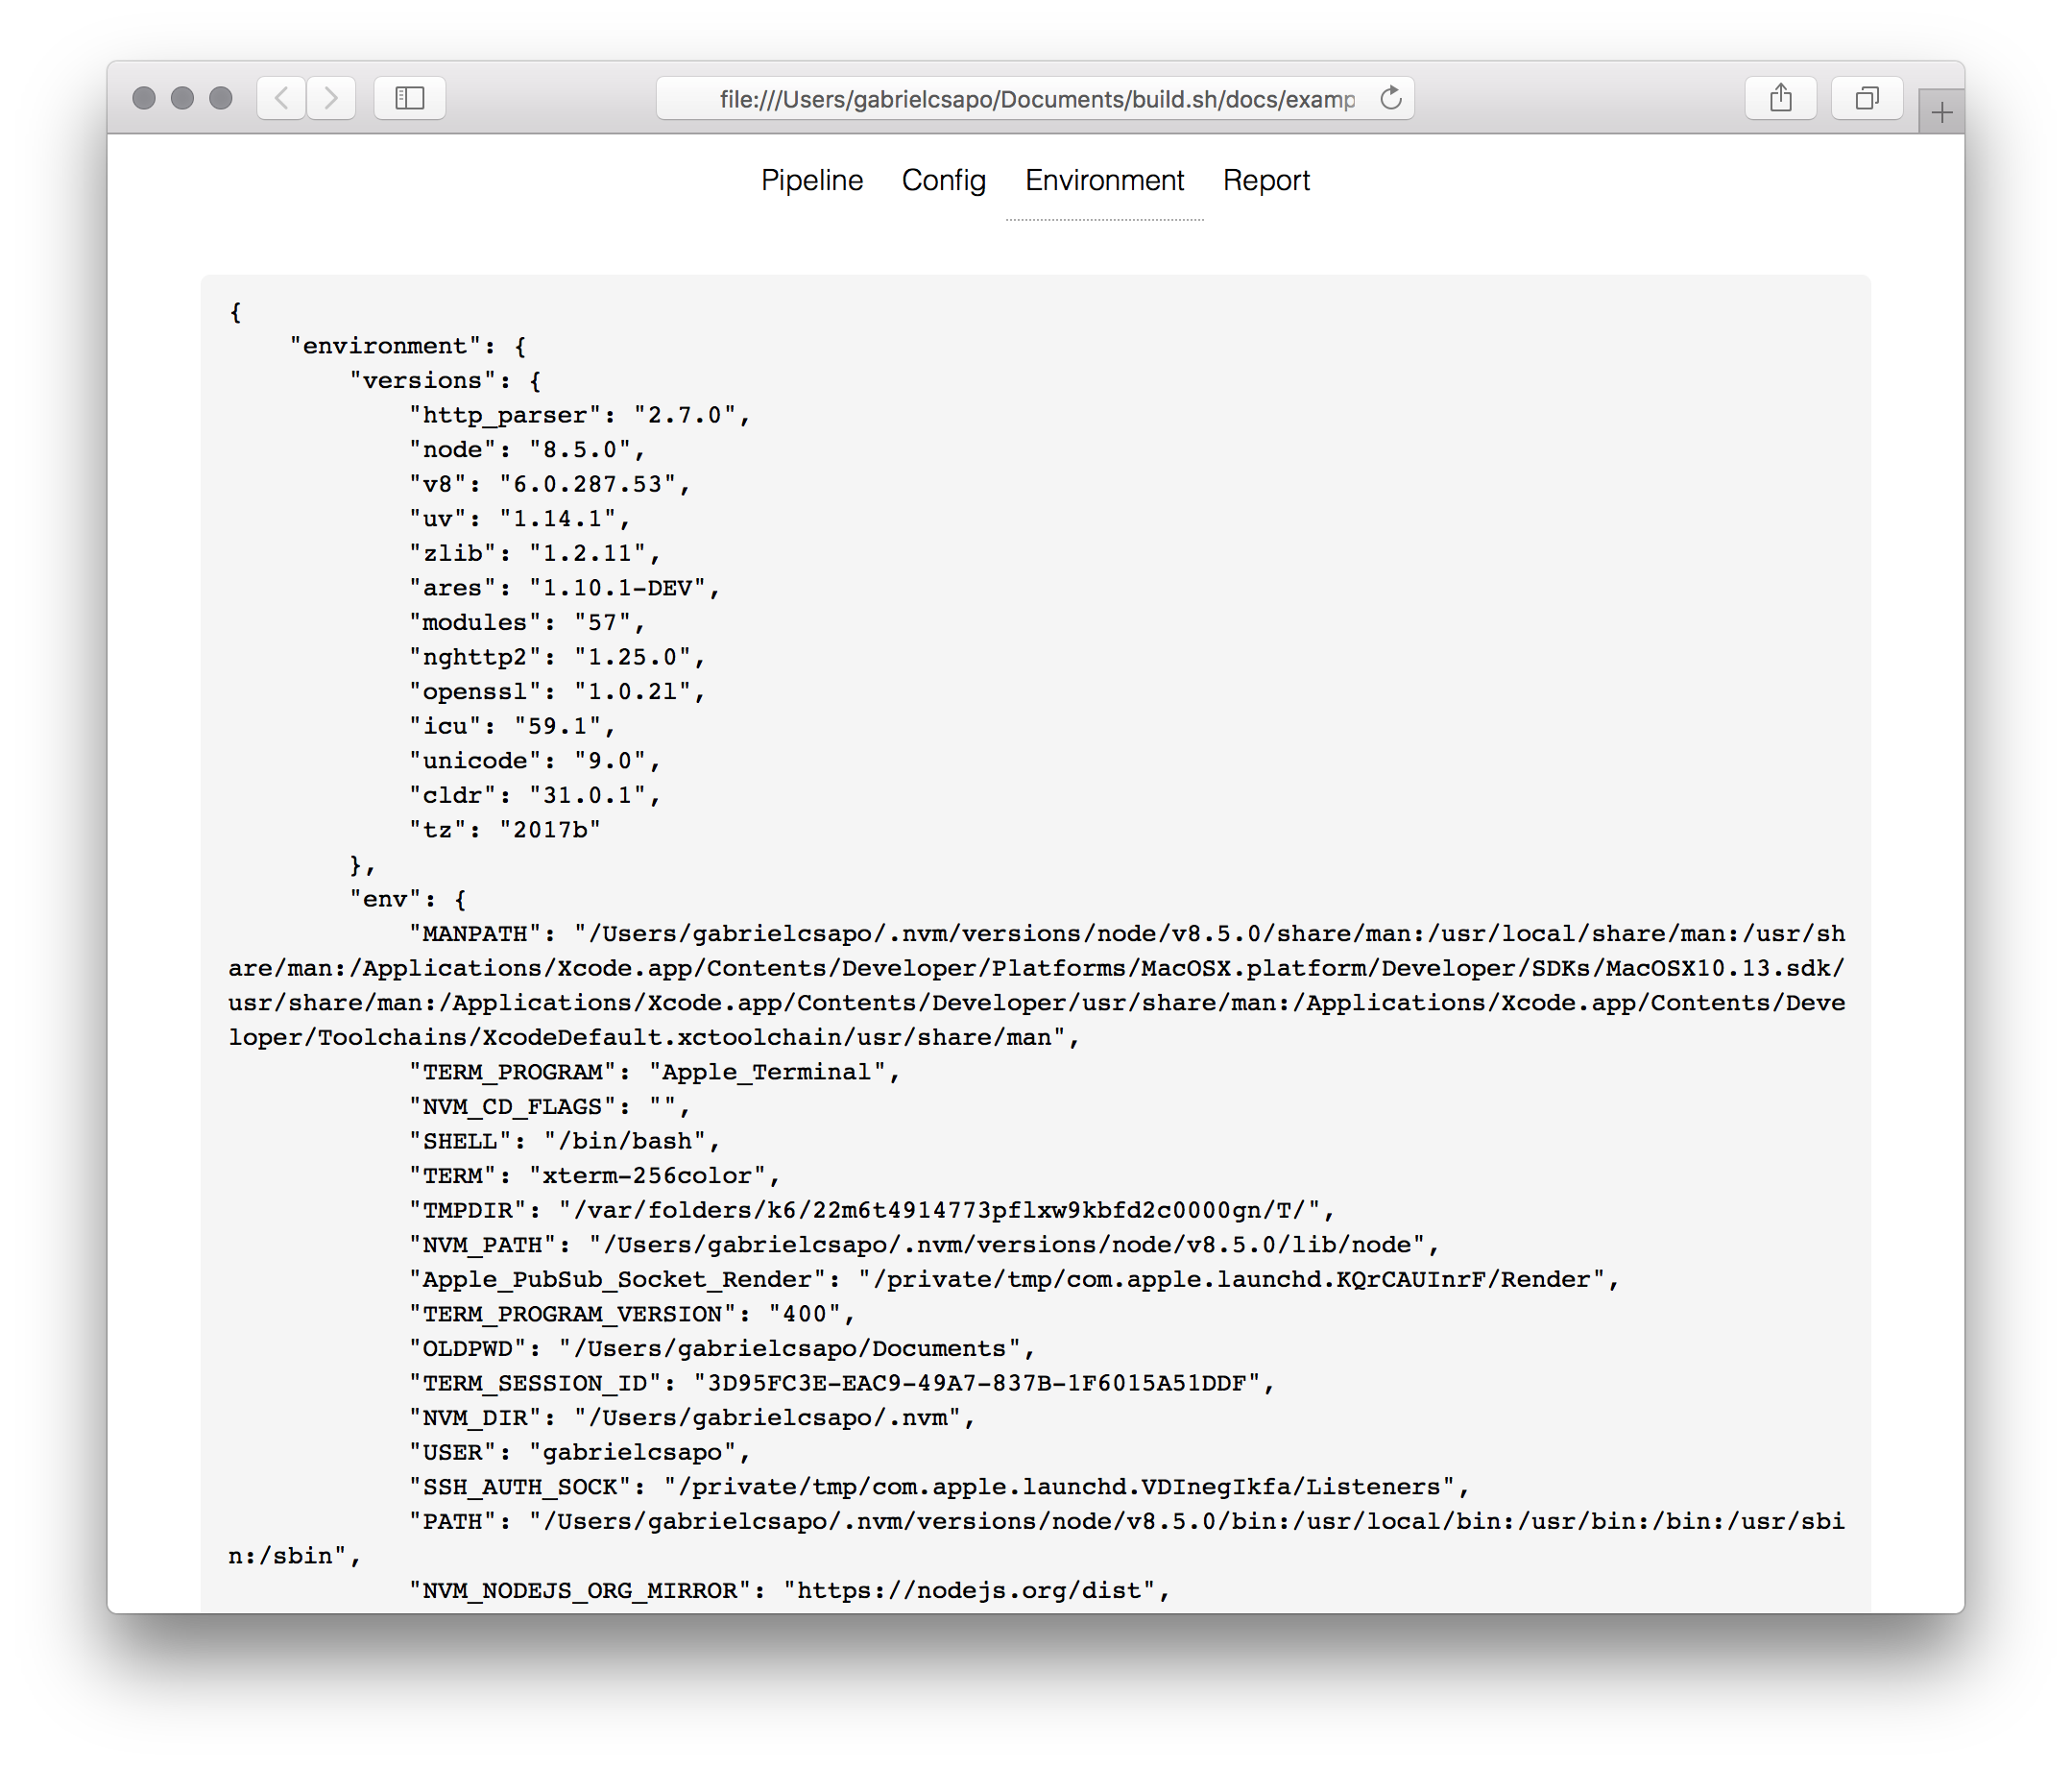This screenshot has height=1767, width=2072.
Task: Click the "cldr": "31.0.1" entry
Action: point(534,795)
